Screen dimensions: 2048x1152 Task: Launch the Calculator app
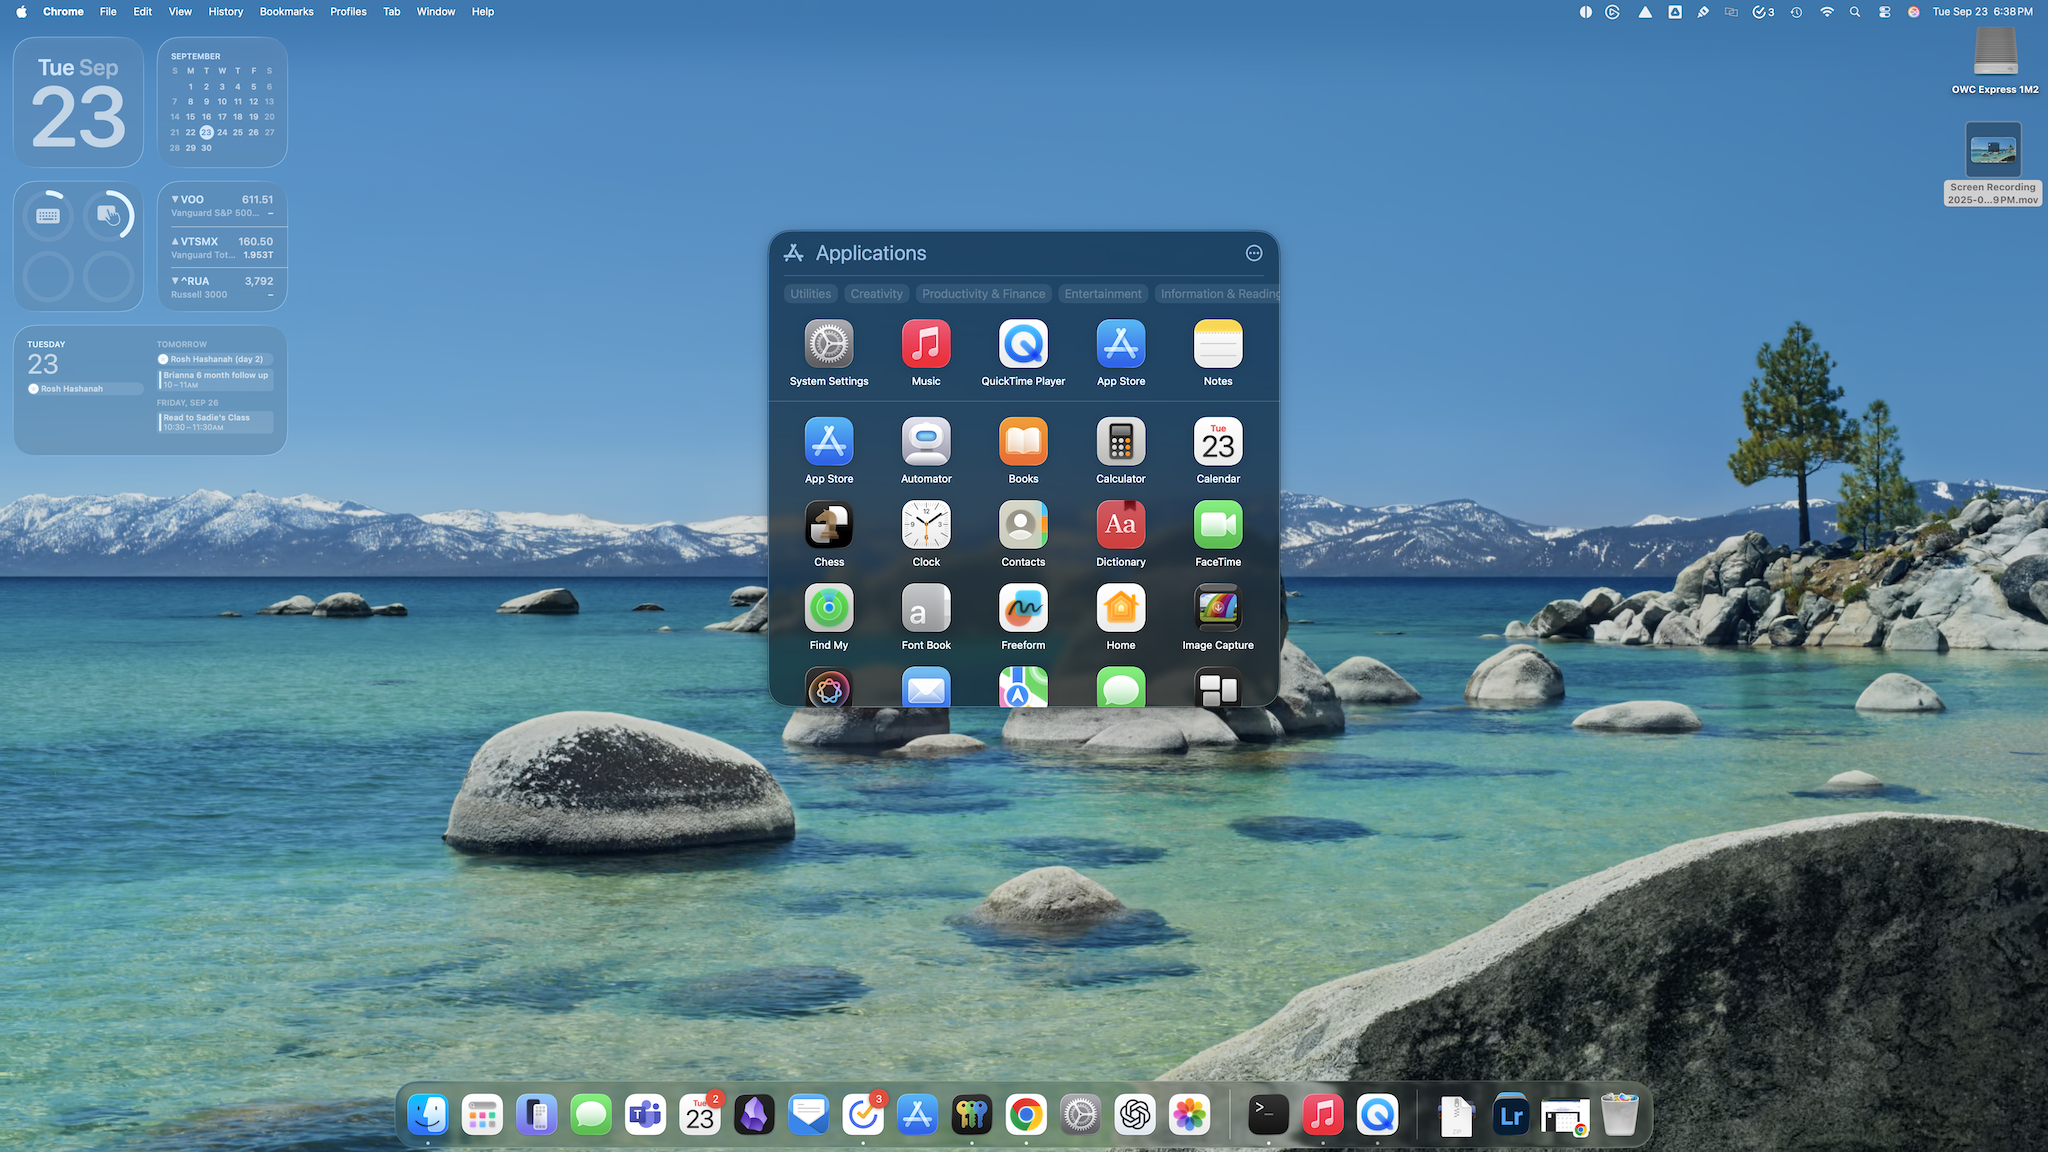[x=1120, y=440]
